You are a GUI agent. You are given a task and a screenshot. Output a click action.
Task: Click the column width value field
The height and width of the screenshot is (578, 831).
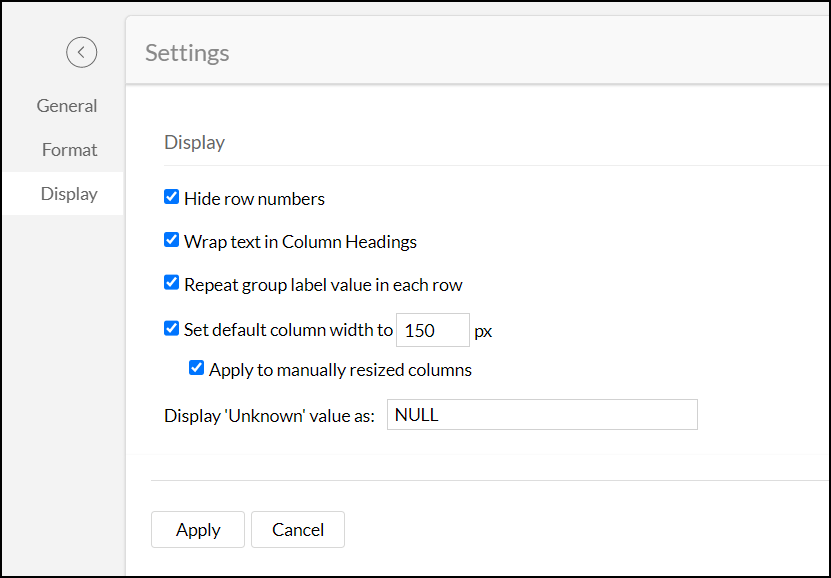point(432,329)
